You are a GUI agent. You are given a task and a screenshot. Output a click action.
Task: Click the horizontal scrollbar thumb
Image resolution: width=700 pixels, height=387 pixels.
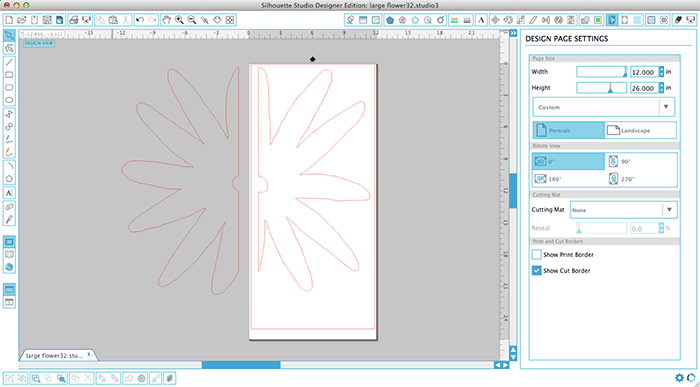point(241,365)
